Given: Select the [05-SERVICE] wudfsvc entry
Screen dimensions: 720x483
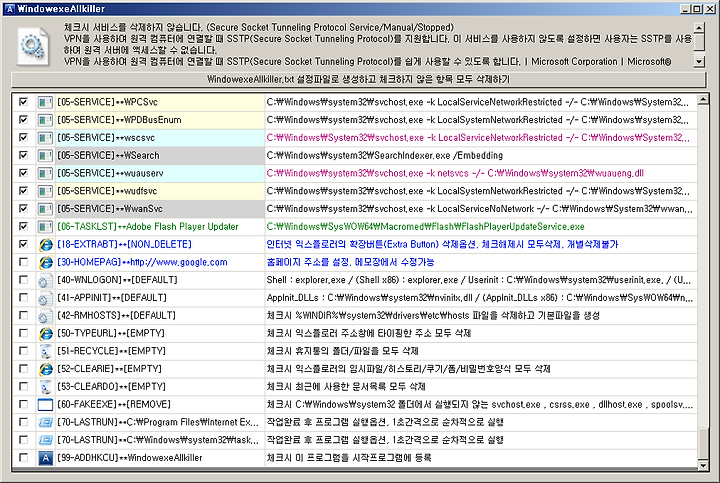Looking at the screenshot, I should point(107,191).
